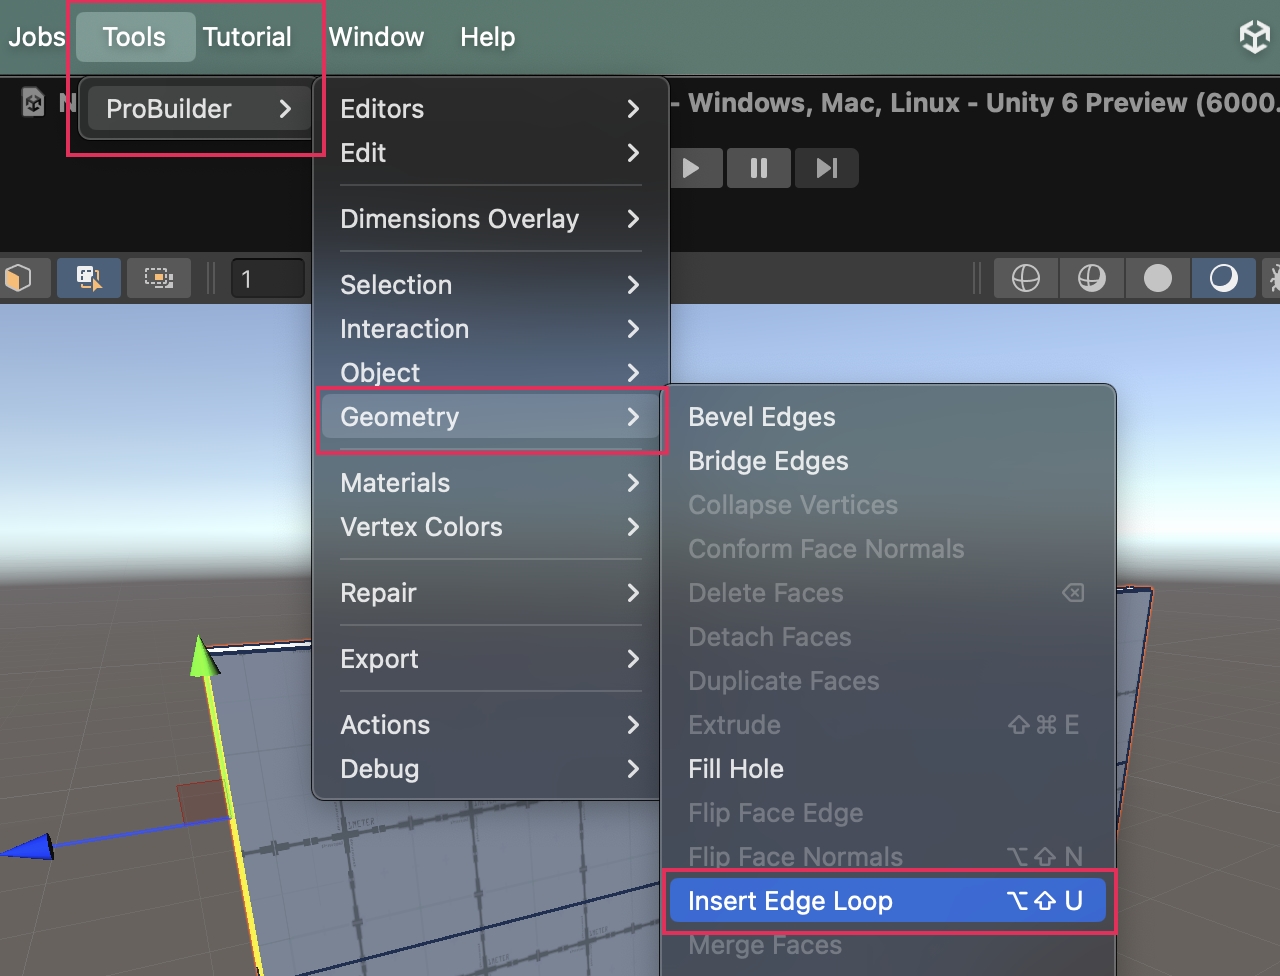
Task: Click the scene toolbar field showing 1
Action: [267, 278]
